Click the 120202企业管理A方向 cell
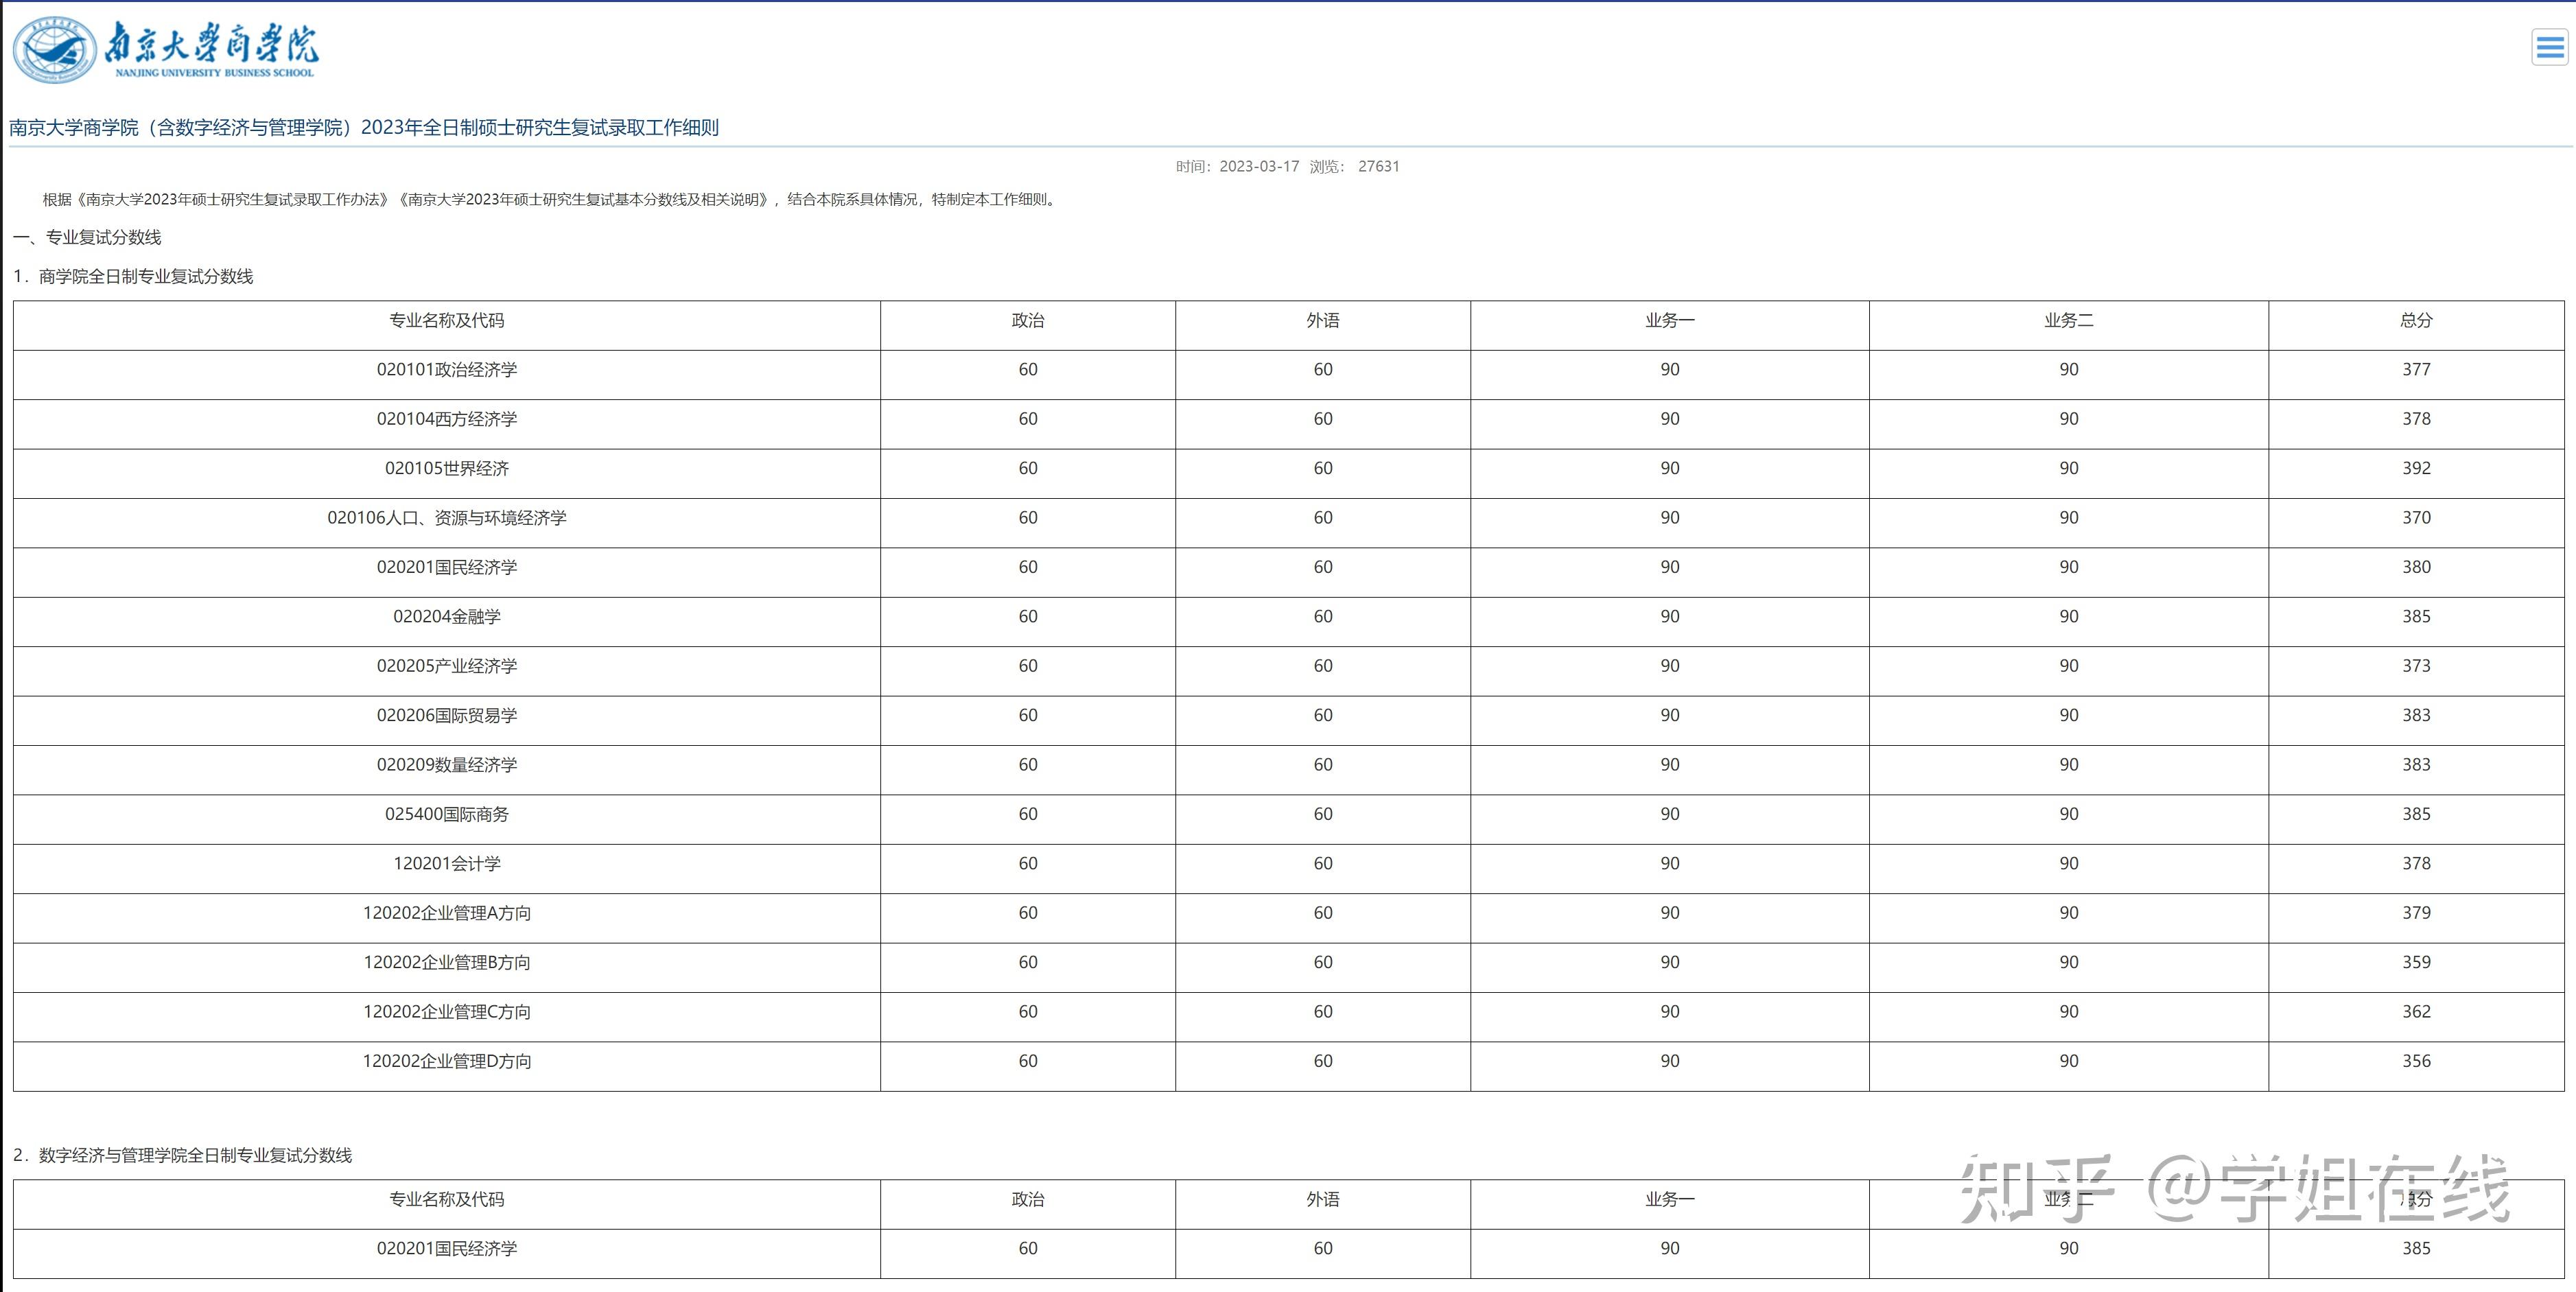The width and height of the screenshot is (2576, 1292). tap(446, 913)
